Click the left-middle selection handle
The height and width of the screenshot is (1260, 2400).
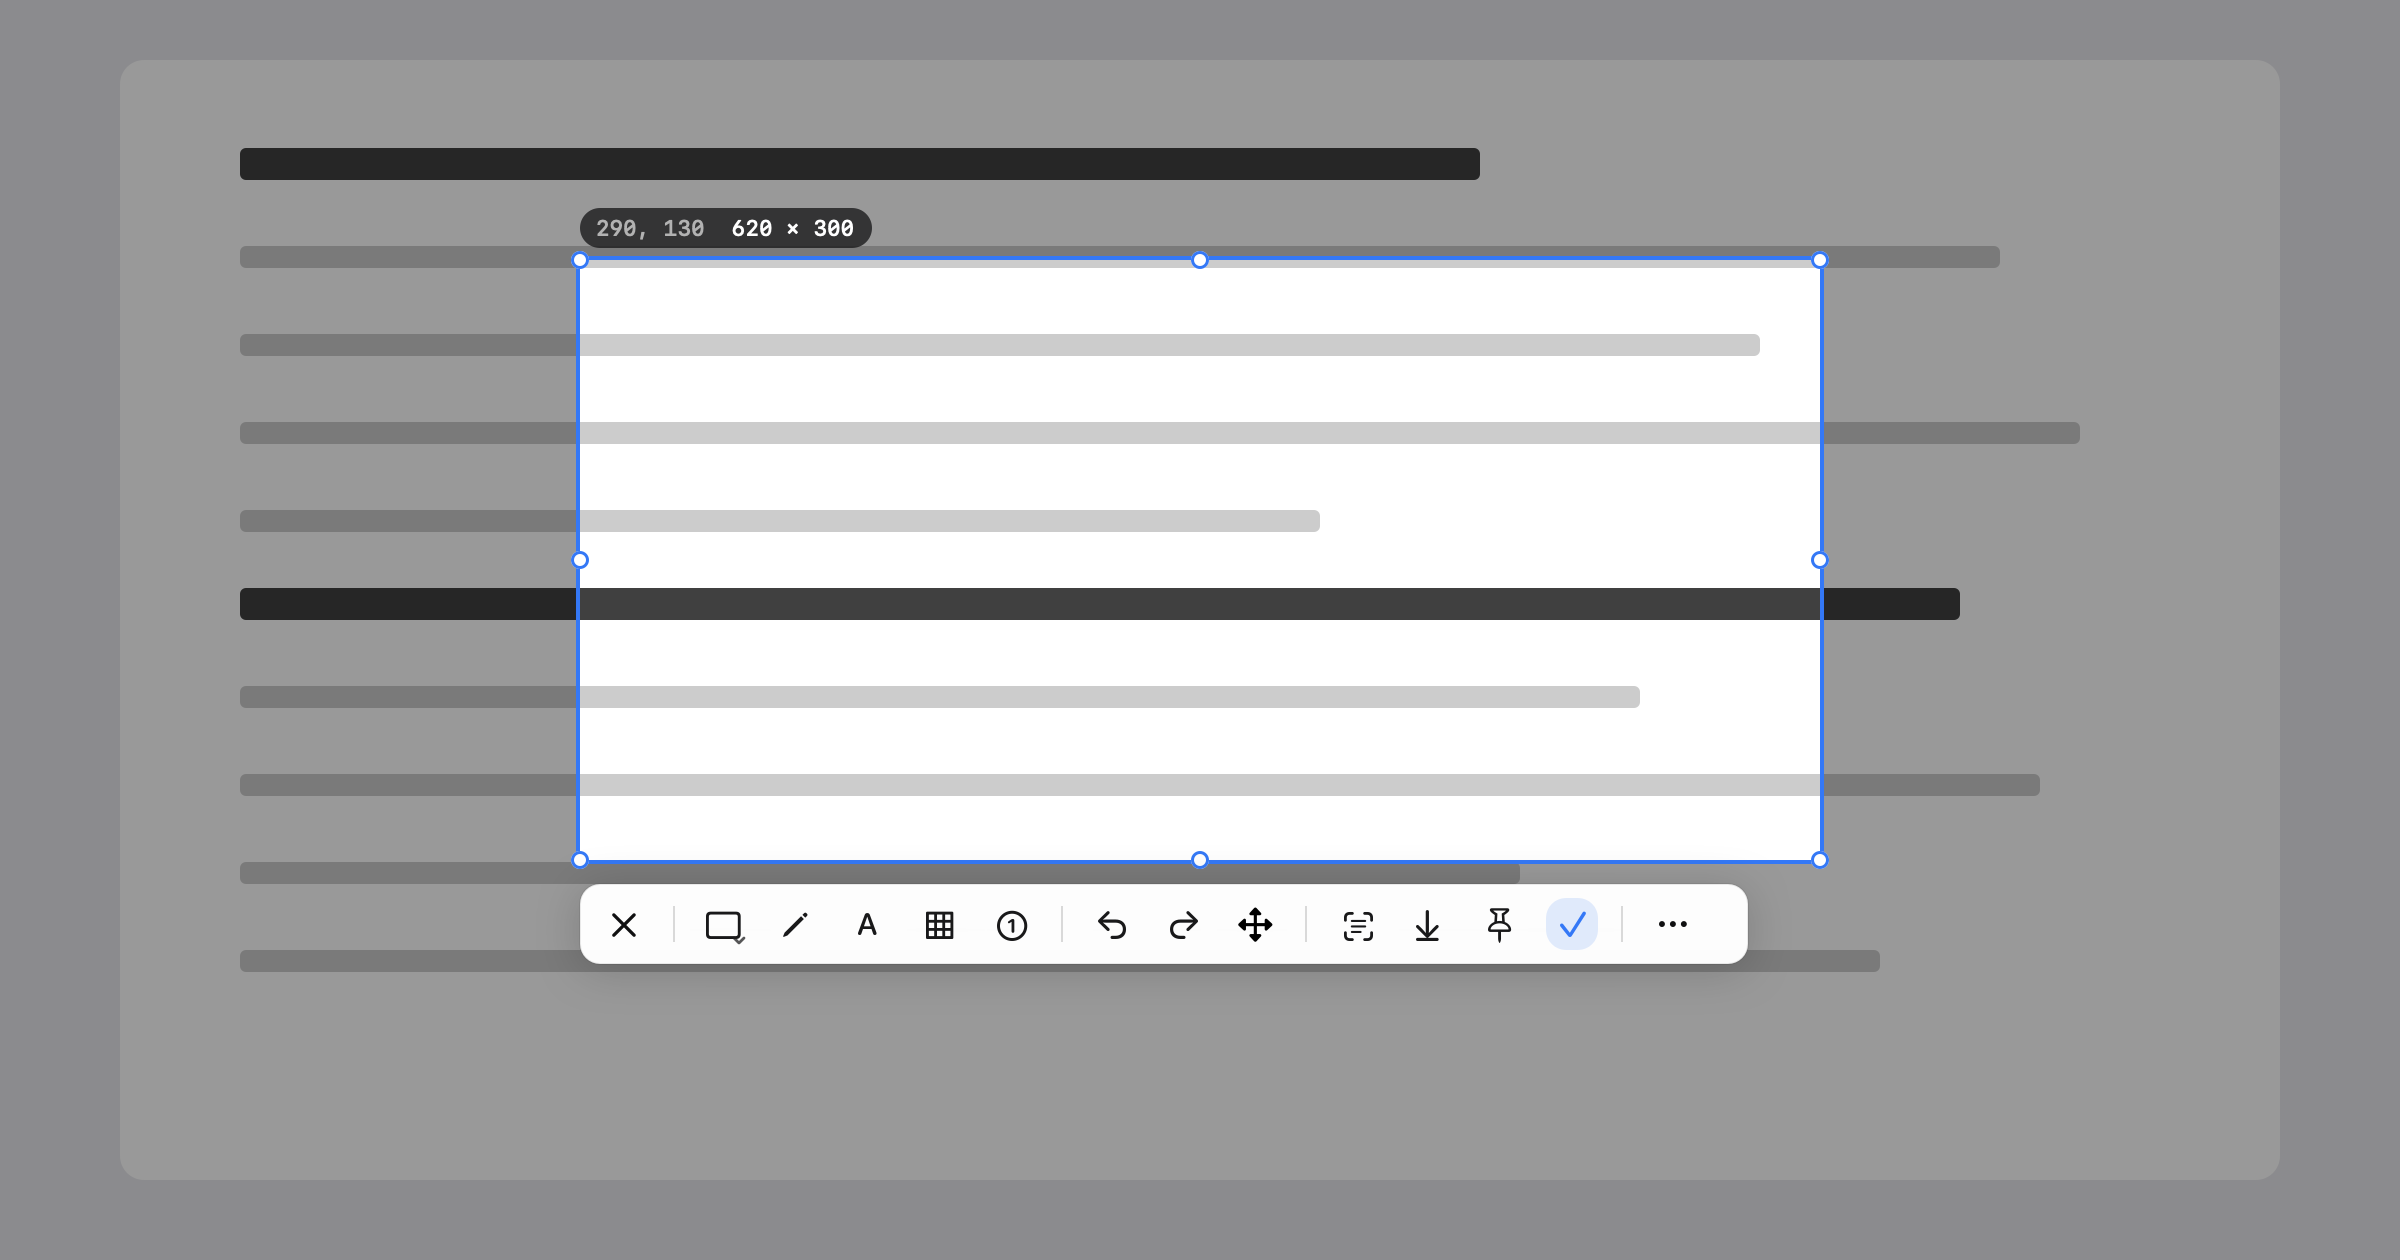click(580, 560)
